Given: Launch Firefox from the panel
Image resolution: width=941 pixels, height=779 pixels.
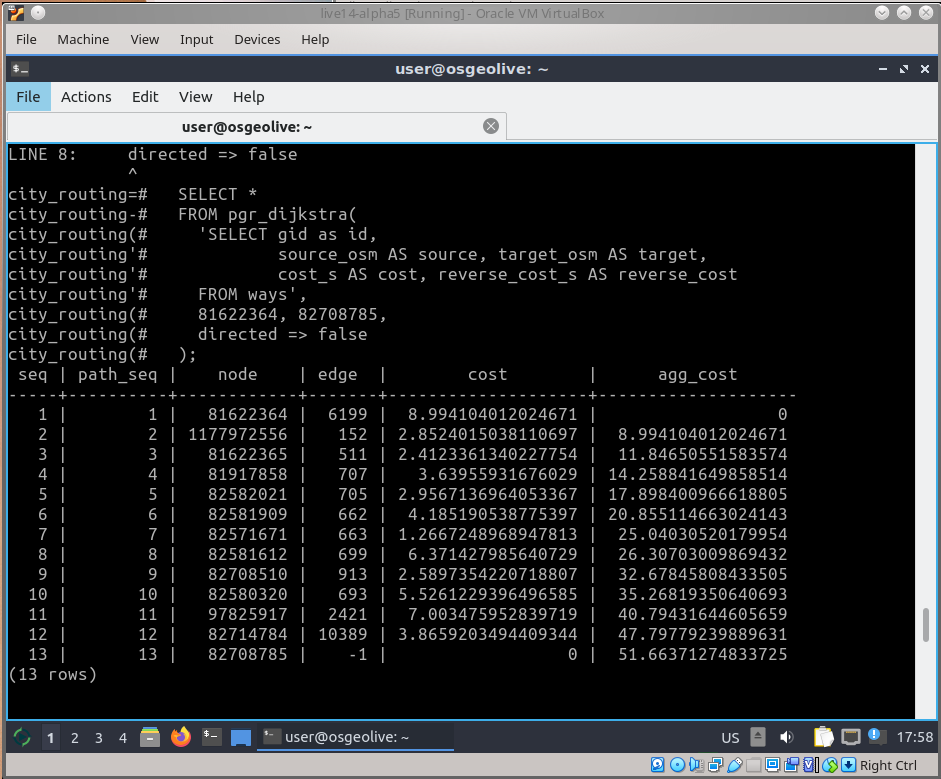Looking at the screenshot, I should [181, 737].
